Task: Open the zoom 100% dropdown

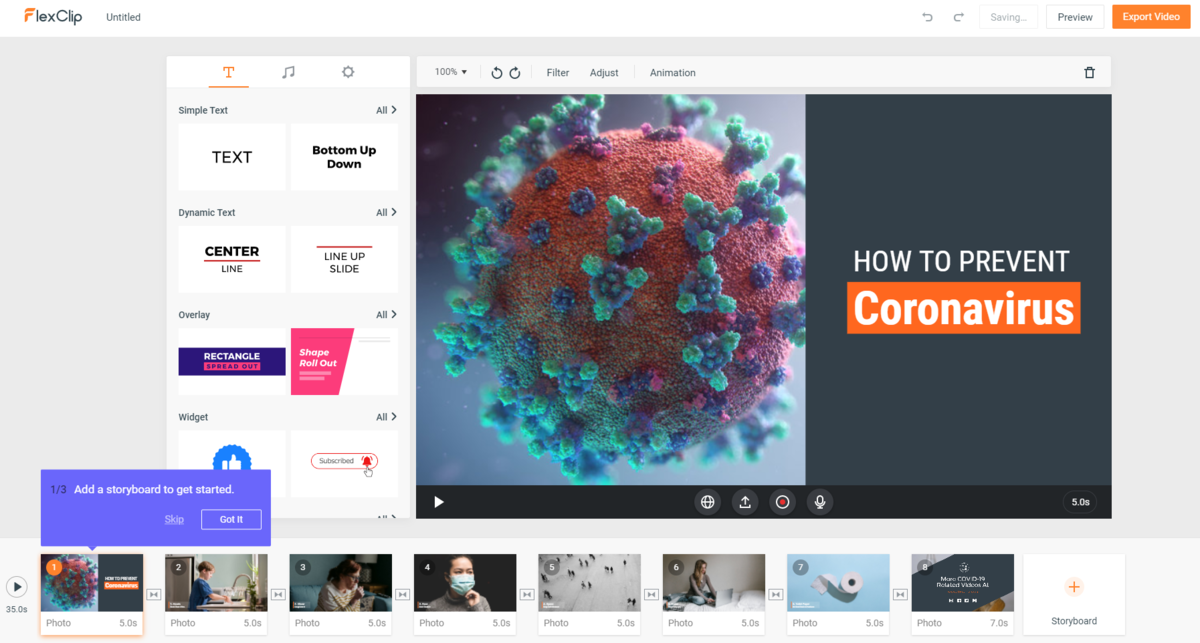Action: 451,72
